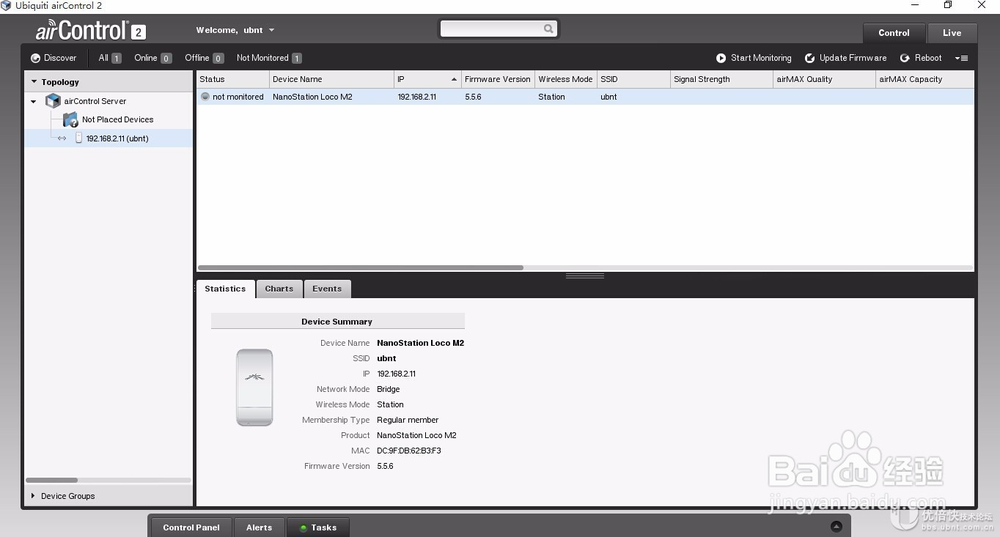The height and width of the screenshot is (537, 1000).
Task: Click the Update Firmware button label
Action: 853,58
